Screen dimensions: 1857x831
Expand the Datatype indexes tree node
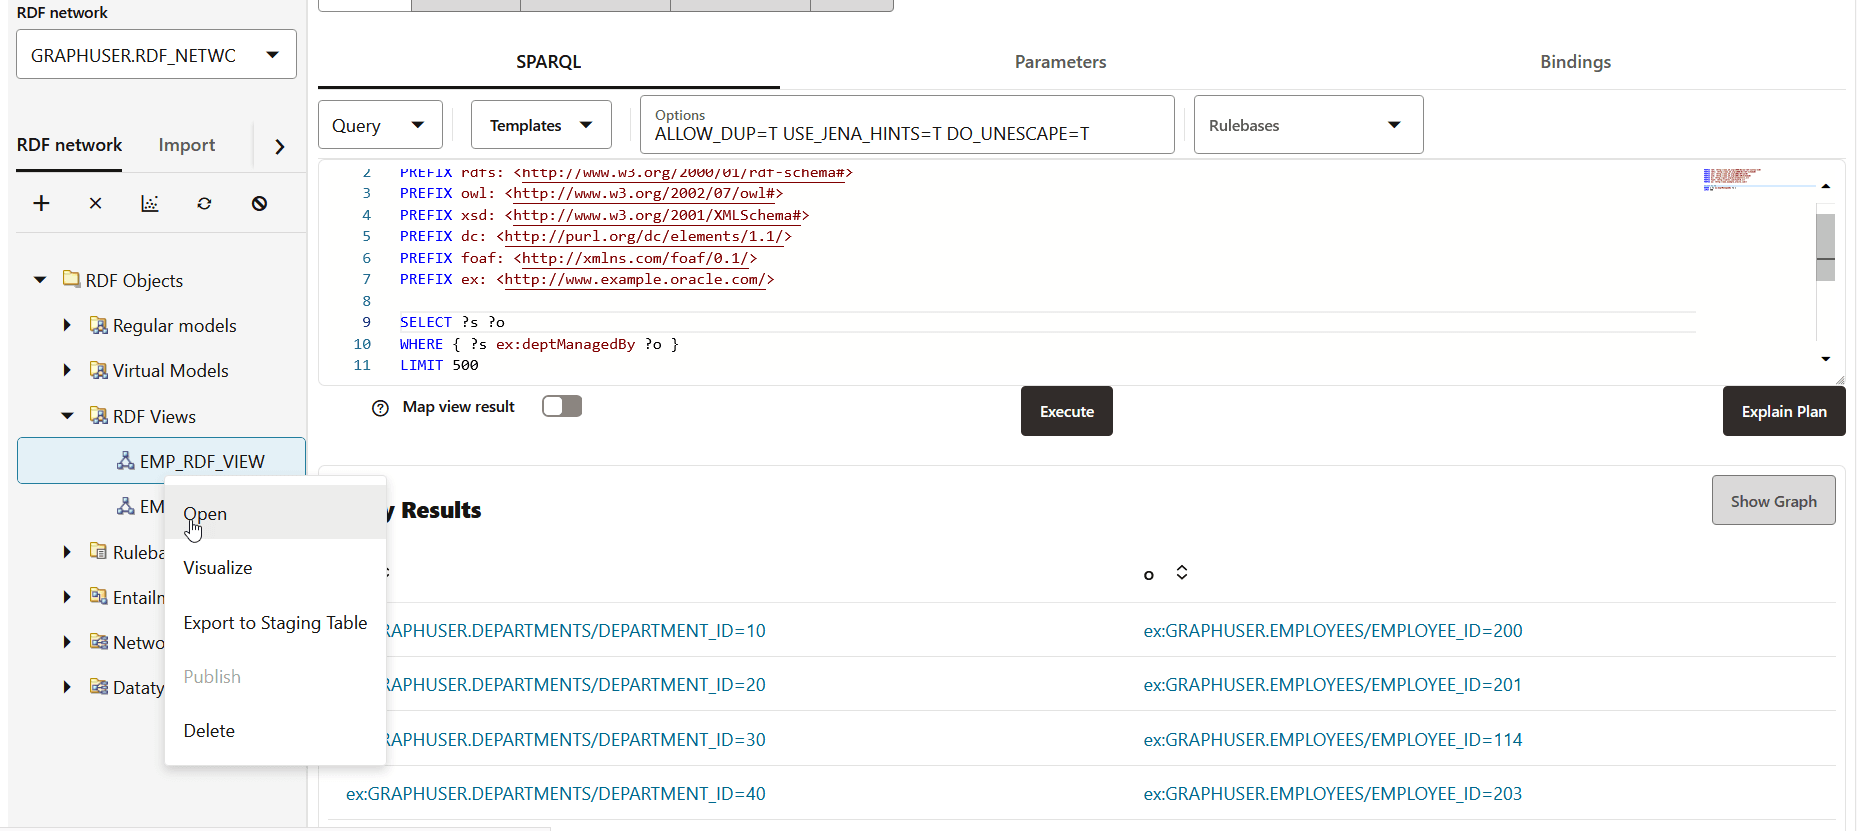[x=67, y=687]
